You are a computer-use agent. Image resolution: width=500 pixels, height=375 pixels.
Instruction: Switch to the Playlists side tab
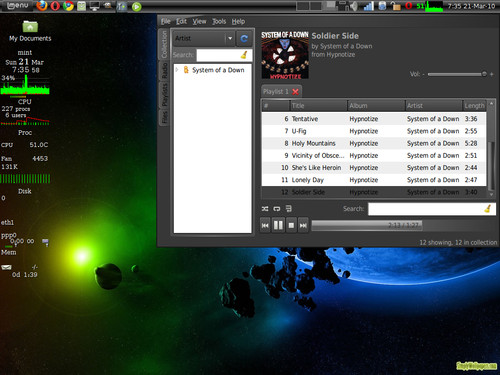point(164,95)
